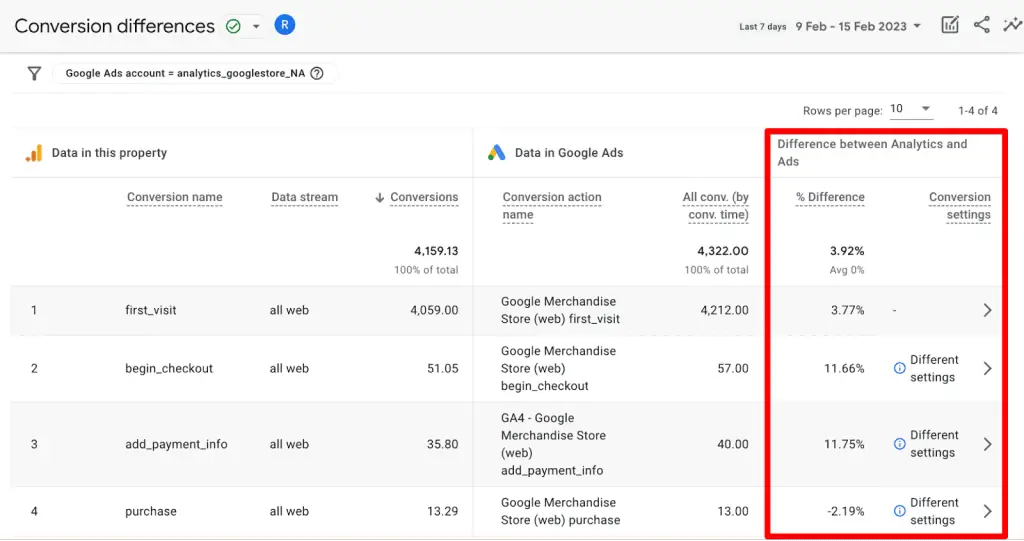Viewport: 1024px width, 541px height.
Task: Click the 4,059.00 conversions value
Action: (434, 310)
